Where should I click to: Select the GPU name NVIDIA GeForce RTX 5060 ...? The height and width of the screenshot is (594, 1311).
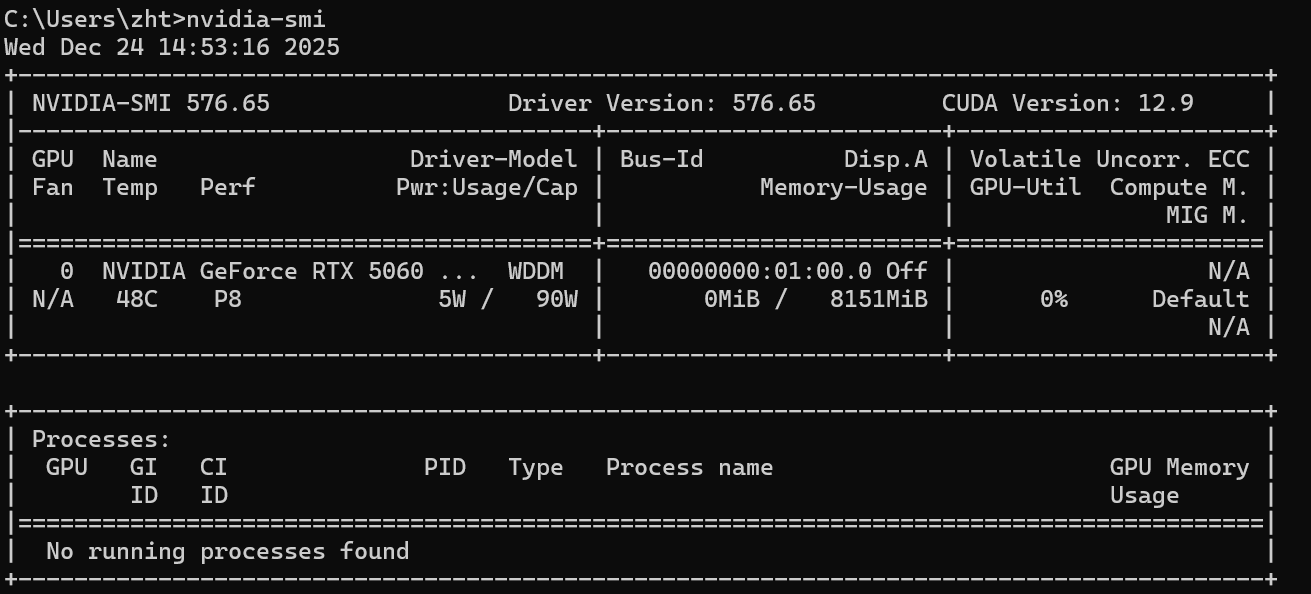[x=263, y=271]
